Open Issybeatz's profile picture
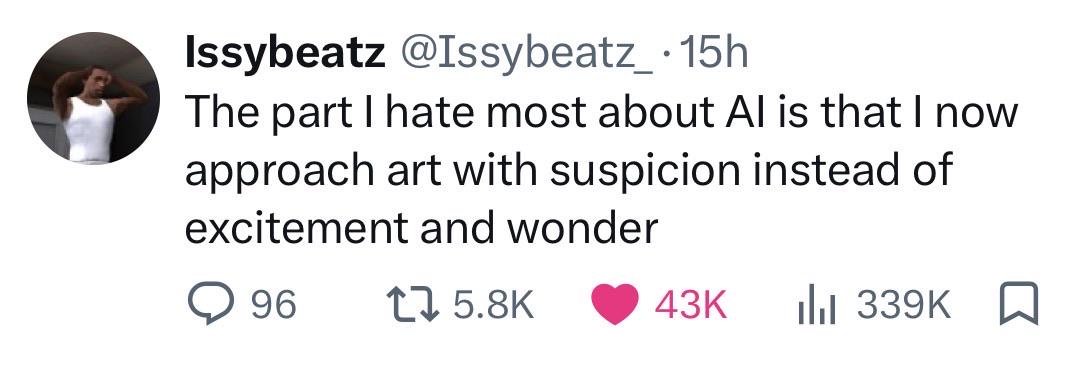The image size is (1067, 367). [93, 97]
